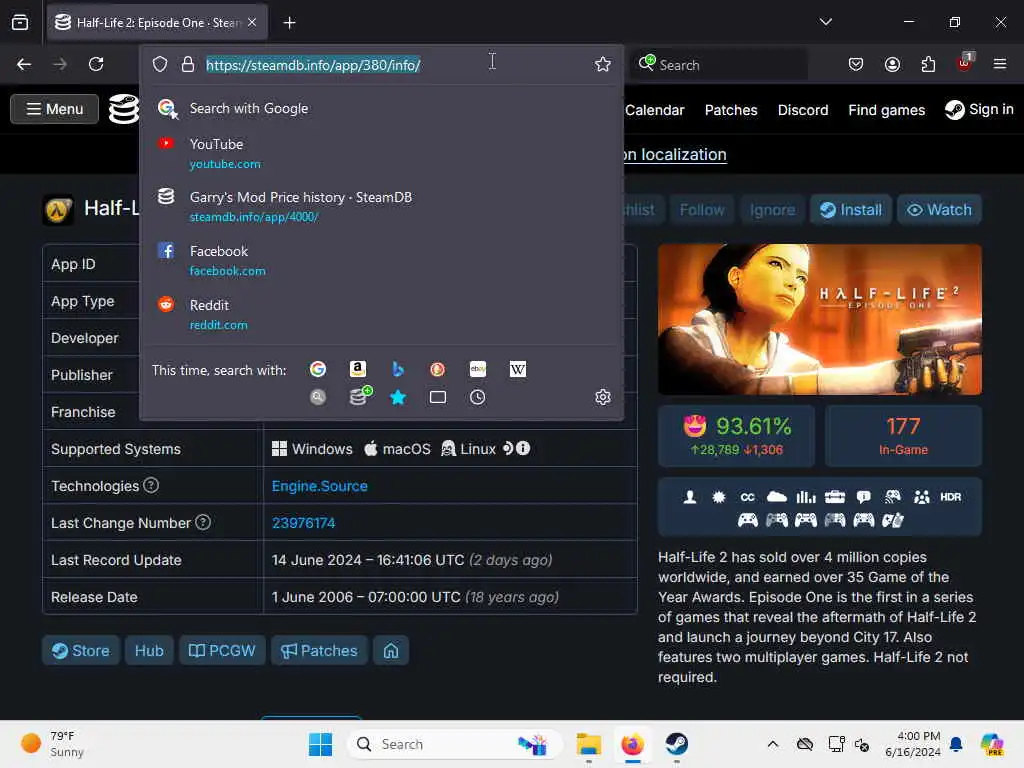Open SteamDB Menu button

(55, 109)
